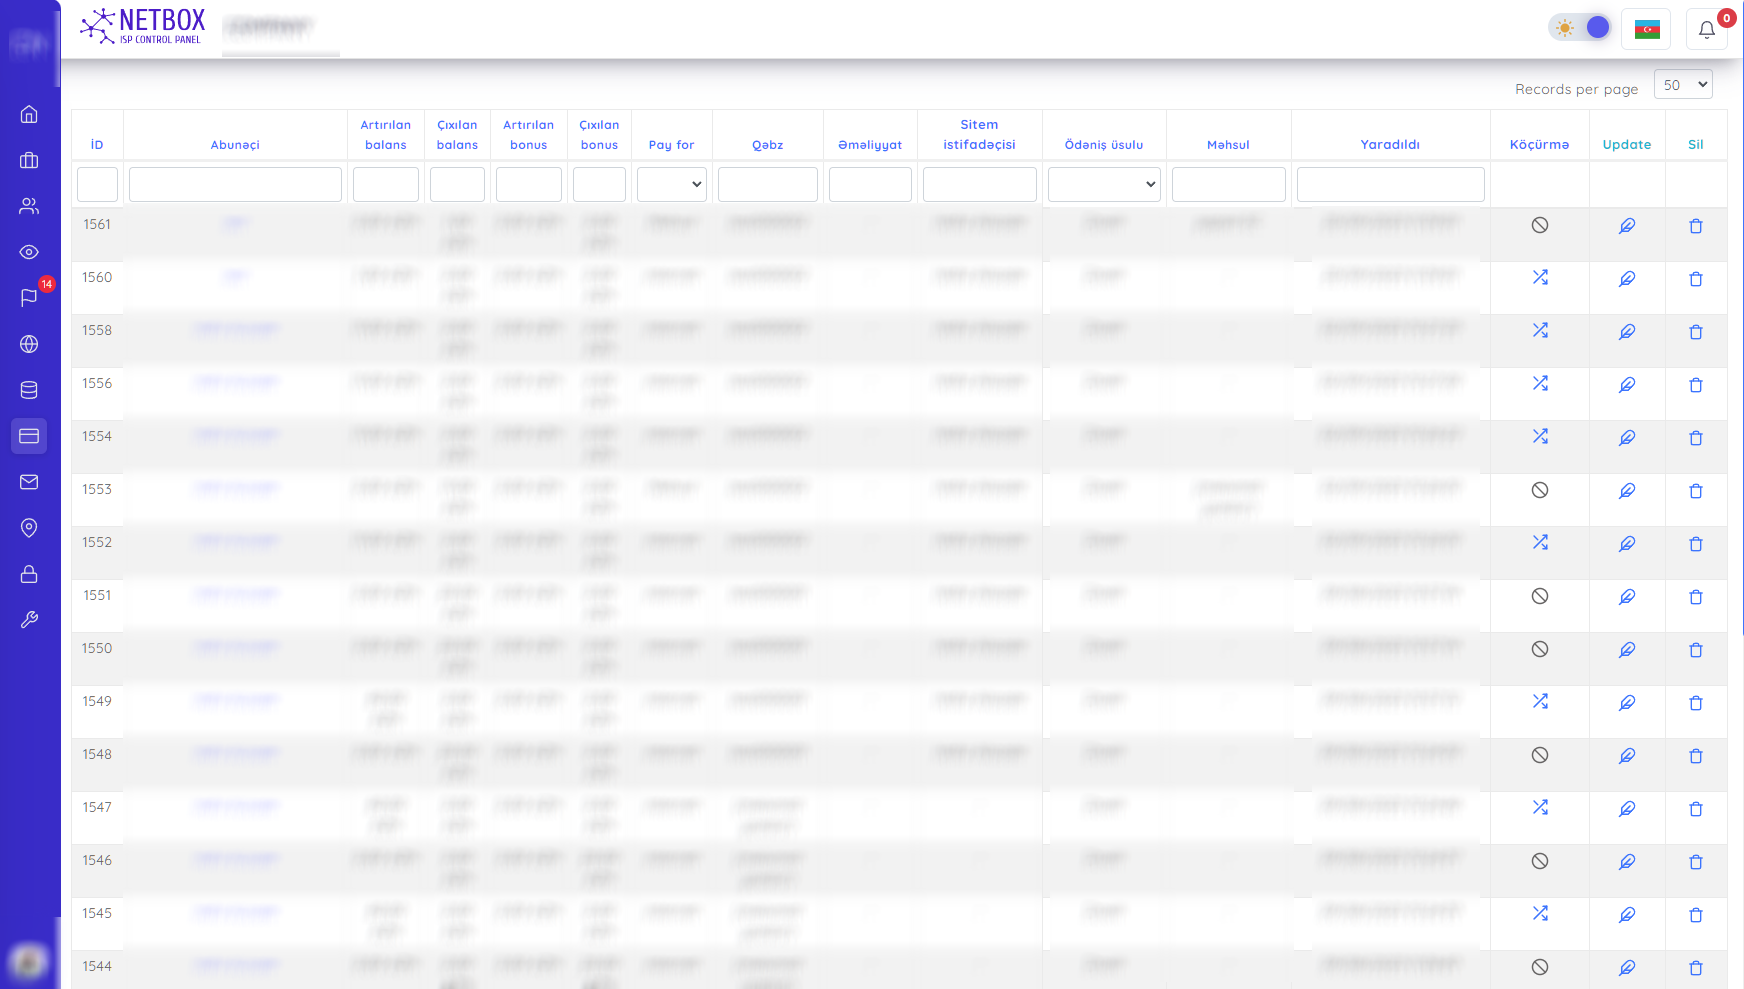Sort by the Yaradıldı column header
Screen dimensions: 1744x989
click(1389, 144)
